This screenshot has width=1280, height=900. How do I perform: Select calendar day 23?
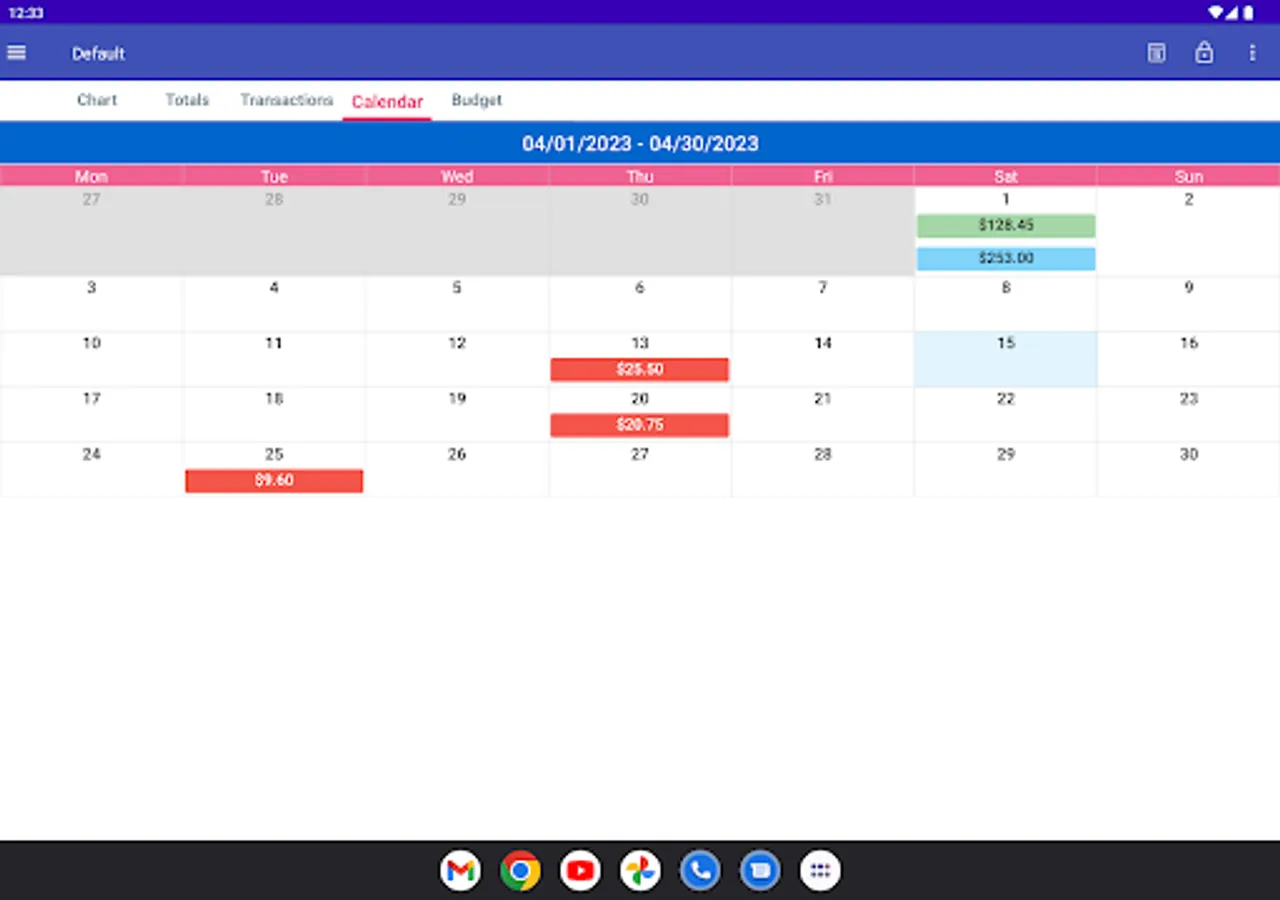pyautogui.click(x=1189, y=415)
